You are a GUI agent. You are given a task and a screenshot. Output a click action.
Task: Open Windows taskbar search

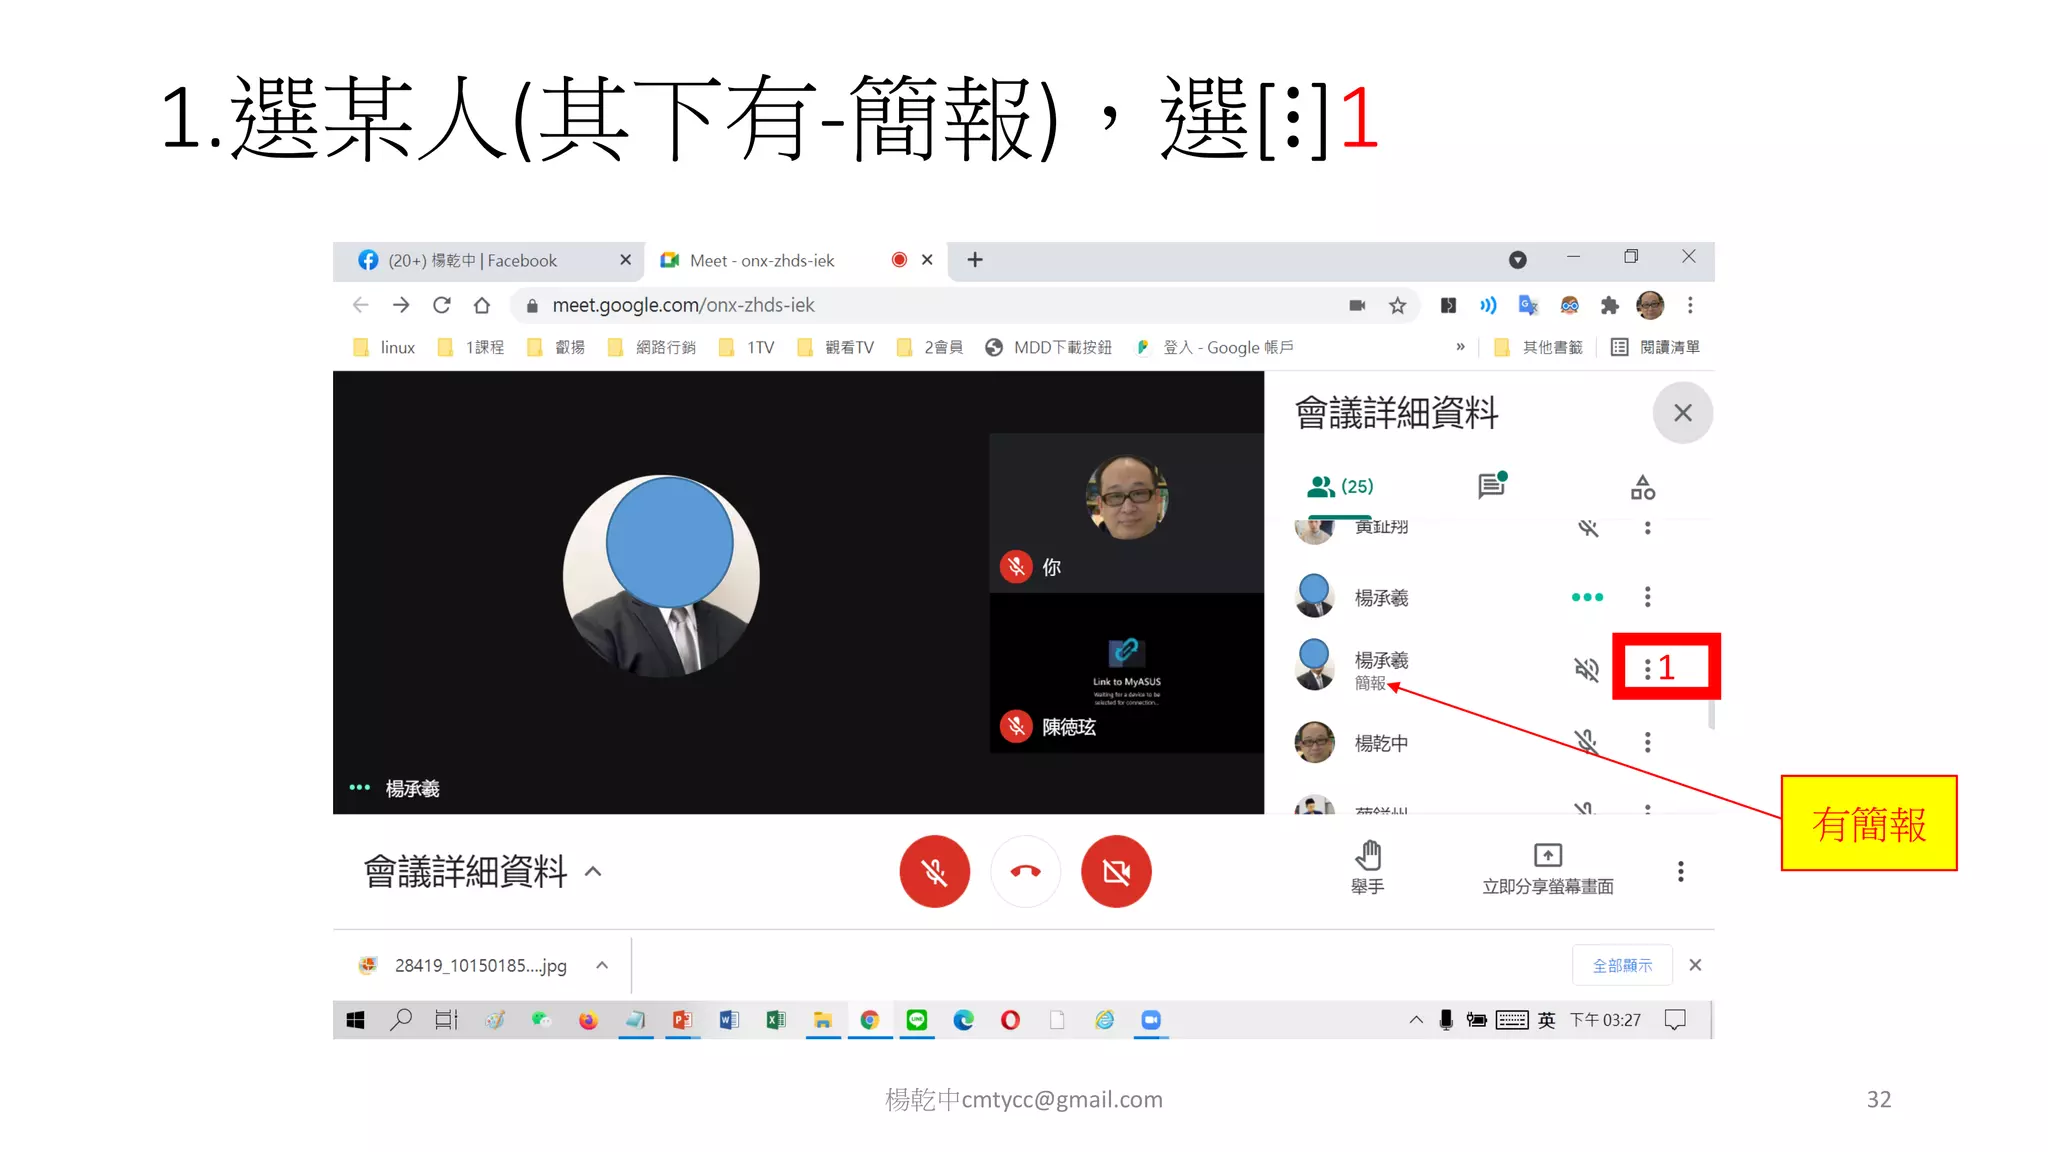401,1020
